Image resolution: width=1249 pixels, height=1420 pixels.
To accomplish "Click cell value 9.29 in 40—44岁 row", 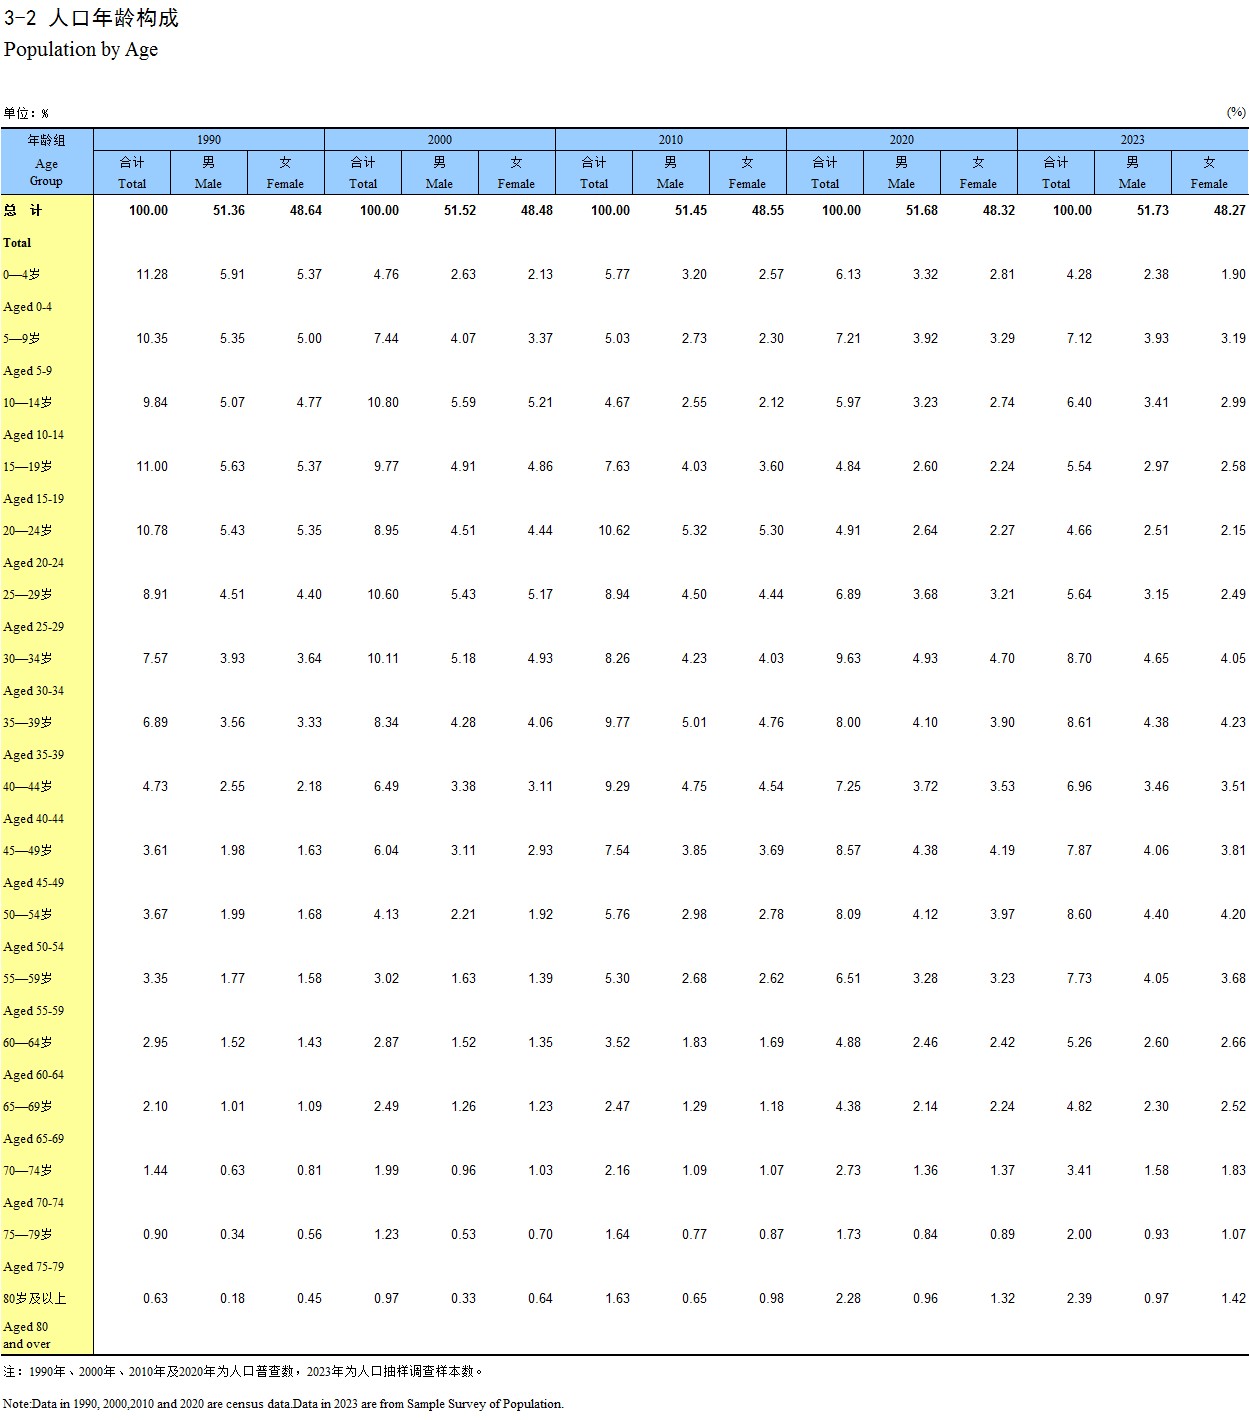I will tap(617, 786).
